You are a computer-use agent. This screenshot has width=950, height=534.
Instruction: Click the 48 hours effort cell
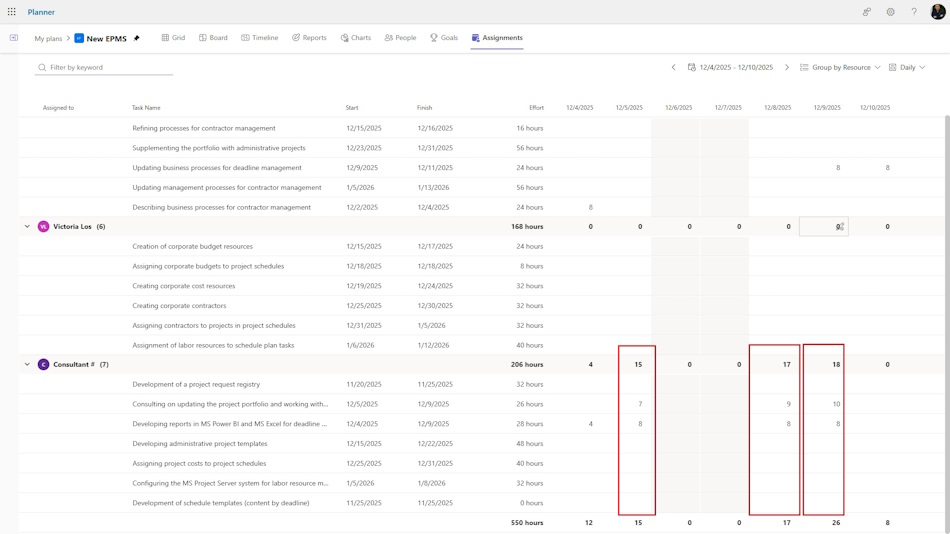pos(530,444)
